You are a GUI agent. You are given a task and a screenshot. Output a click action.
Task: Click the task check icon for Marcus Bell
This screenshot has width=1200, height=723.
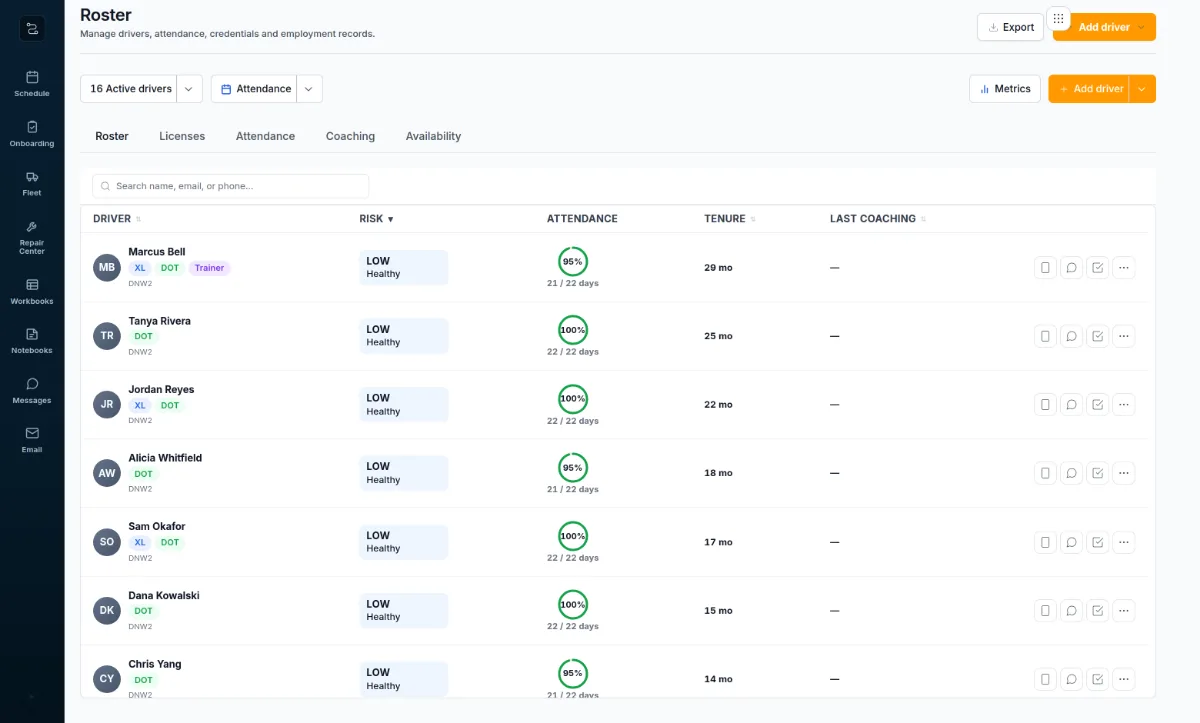1097,267
